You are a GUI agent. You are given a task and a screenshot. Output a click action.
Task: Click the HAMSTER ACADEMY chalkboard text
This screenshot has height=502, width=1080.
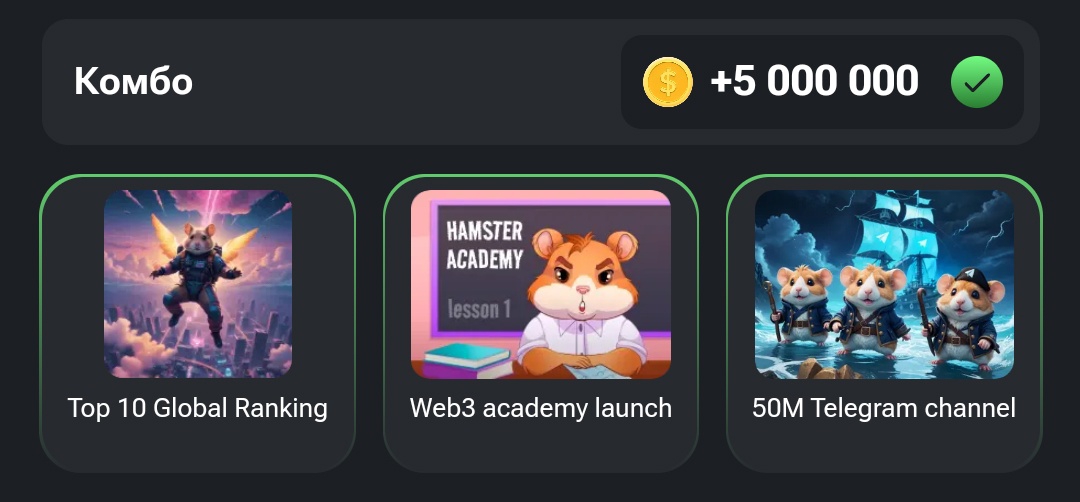484,245
